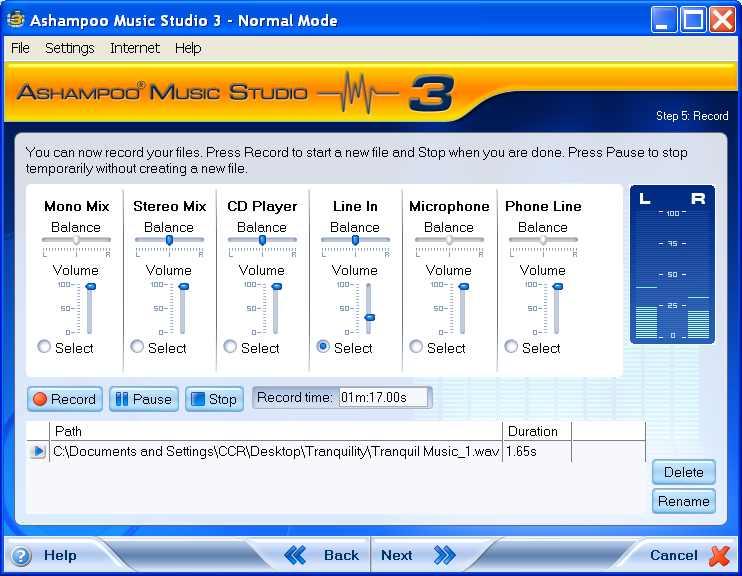This screenshot has width=742, height=576.
Task: Click the Ashampoo title bar app icon
Action: click(15, 20)
